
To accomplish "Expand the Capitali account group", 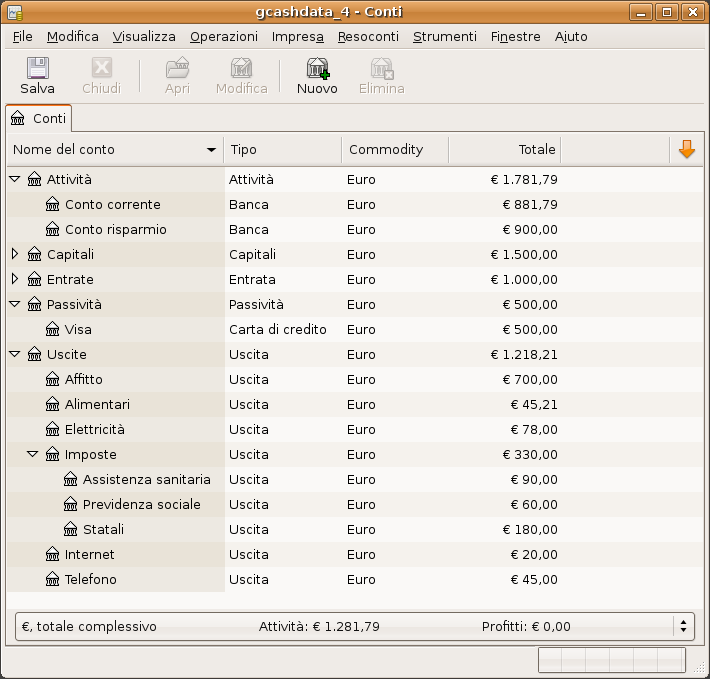I will coord(15,254).
